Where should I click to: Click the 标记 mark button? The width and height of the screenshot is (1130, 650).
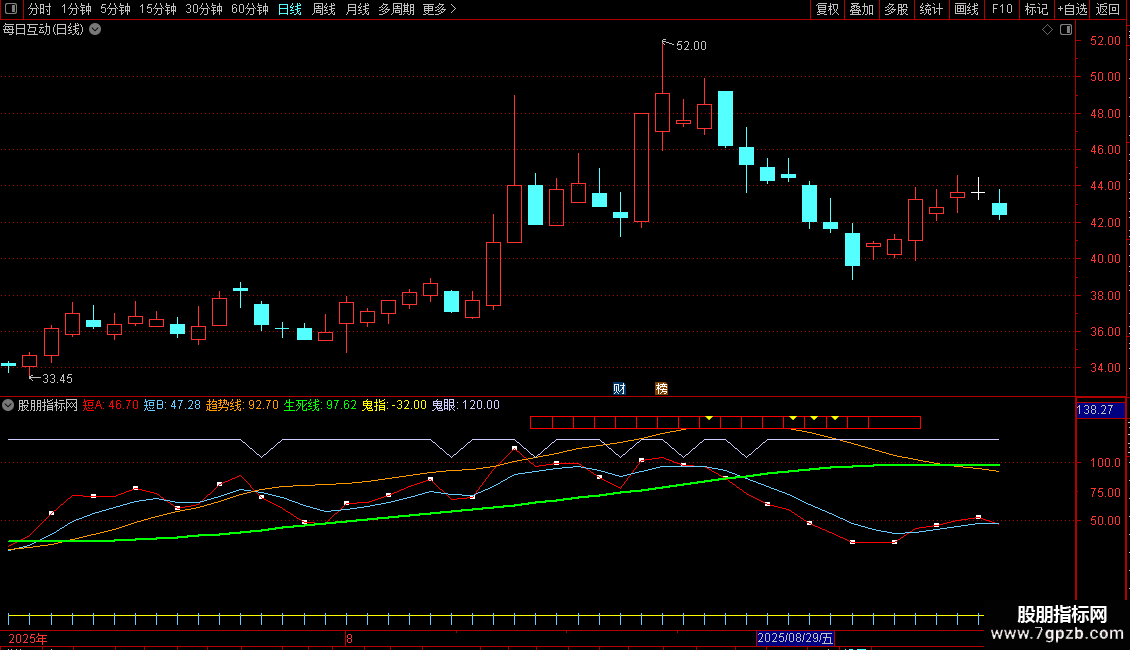tap(1036, 9)
